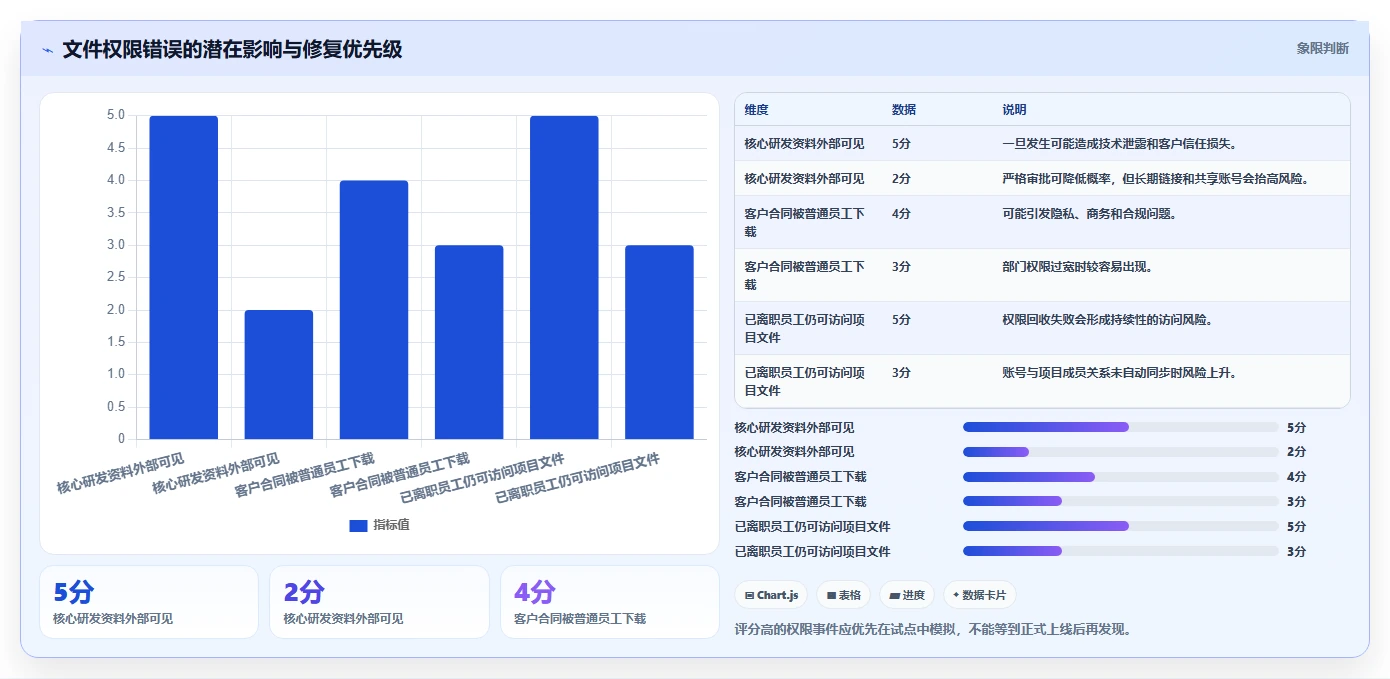Click the 核心研发资料外部可见 progress bar showing 2分
Screen dimensions: 1390x679
1121,452
